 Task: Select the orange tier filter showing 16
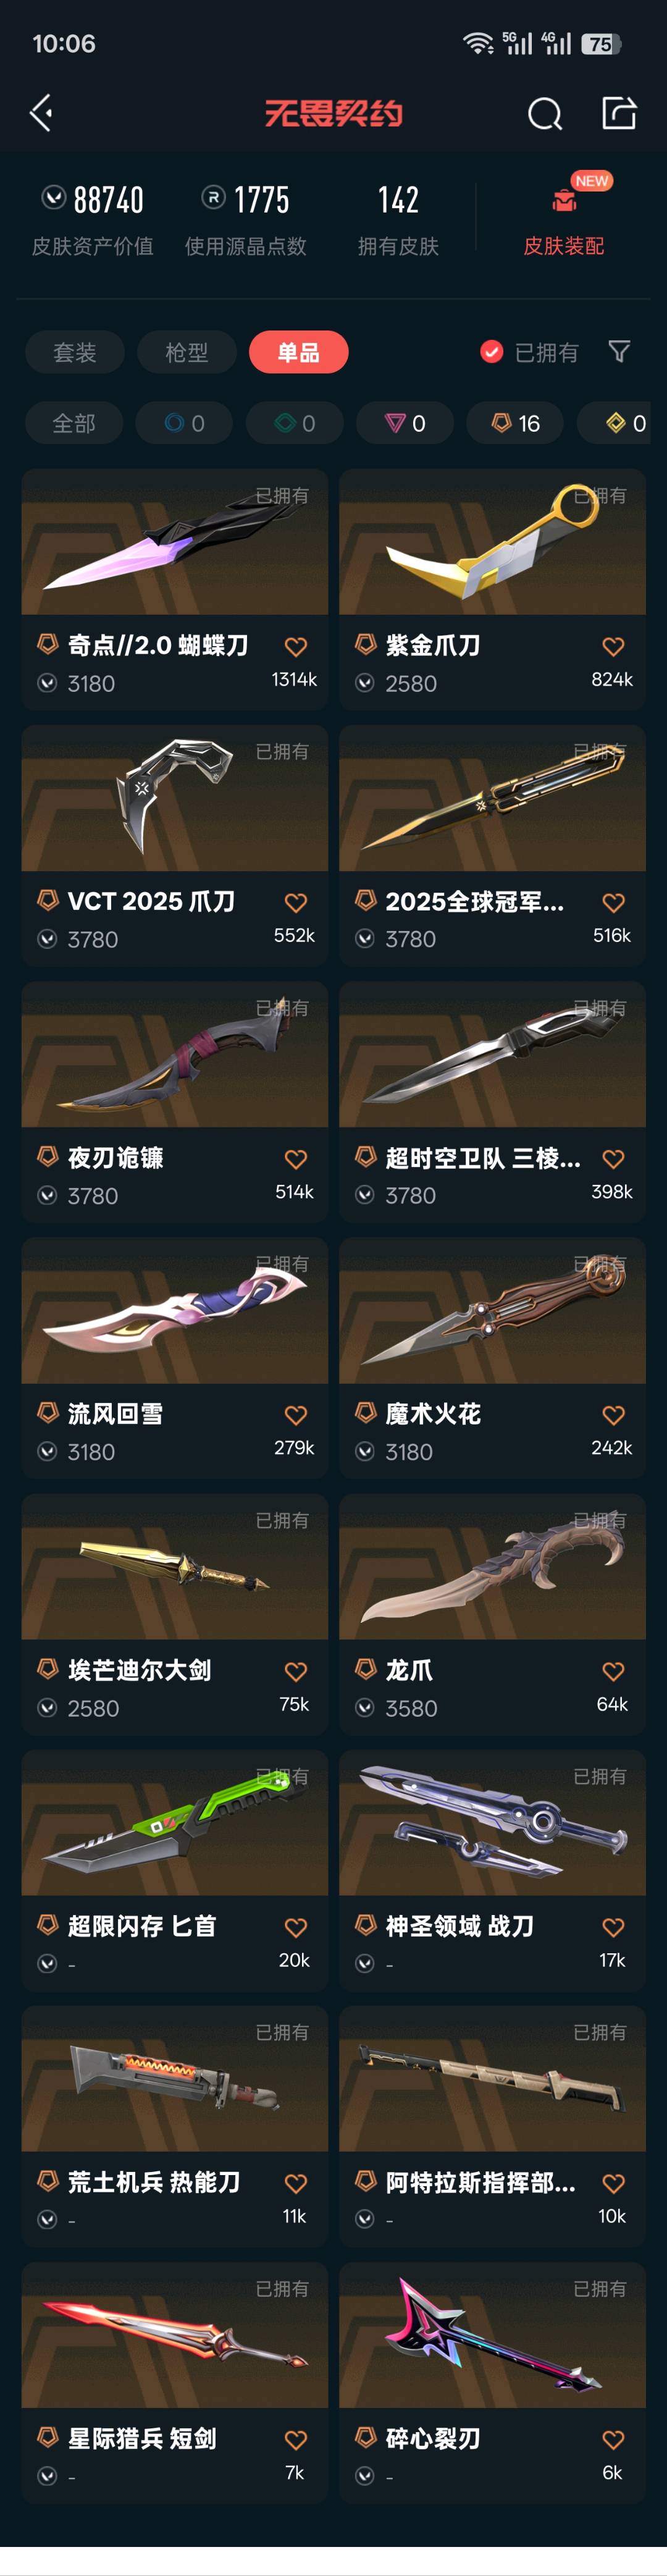[x=515, y=423]
